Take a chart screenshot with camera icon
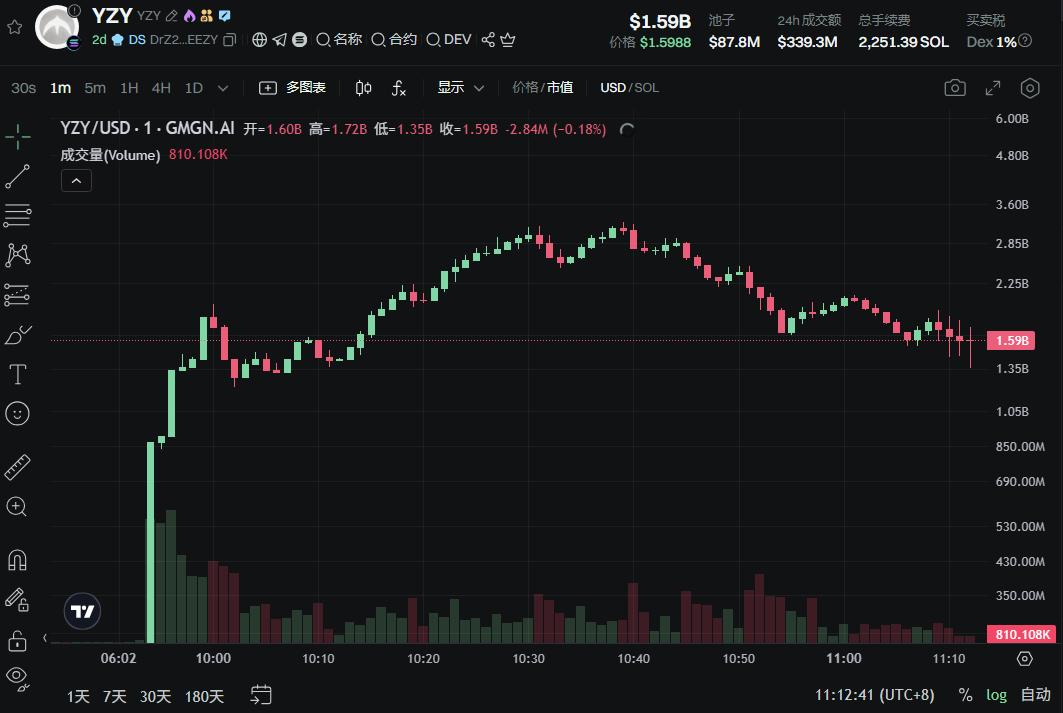 tap(954, 88)
